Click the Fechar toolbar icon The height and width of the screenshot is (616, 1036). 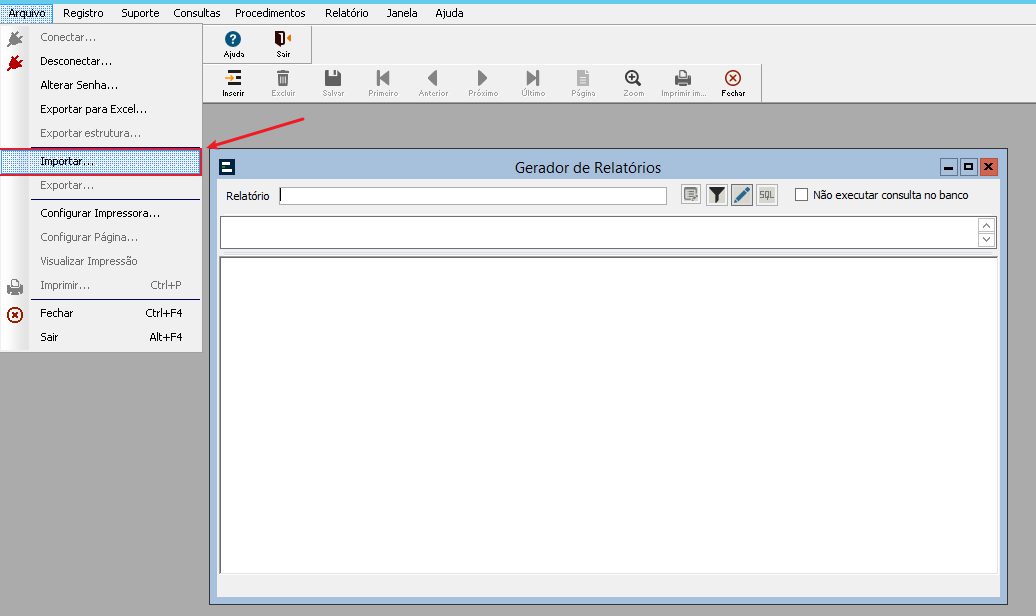tap(733, 78)
